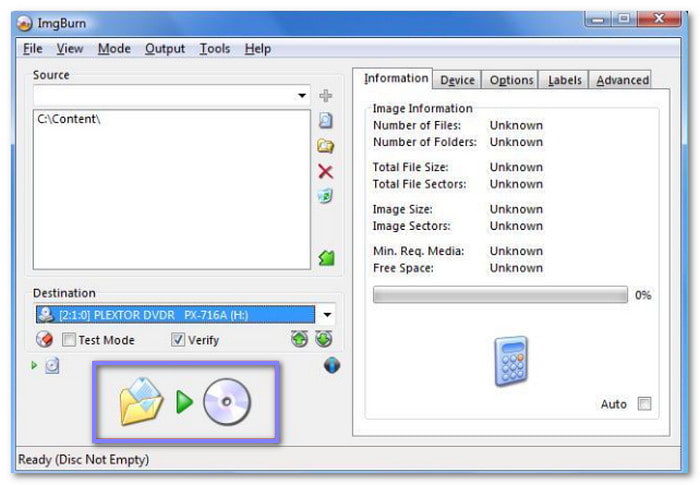Click the green up-arrow tray icon

pyautogui.click(x=300, y=339)
